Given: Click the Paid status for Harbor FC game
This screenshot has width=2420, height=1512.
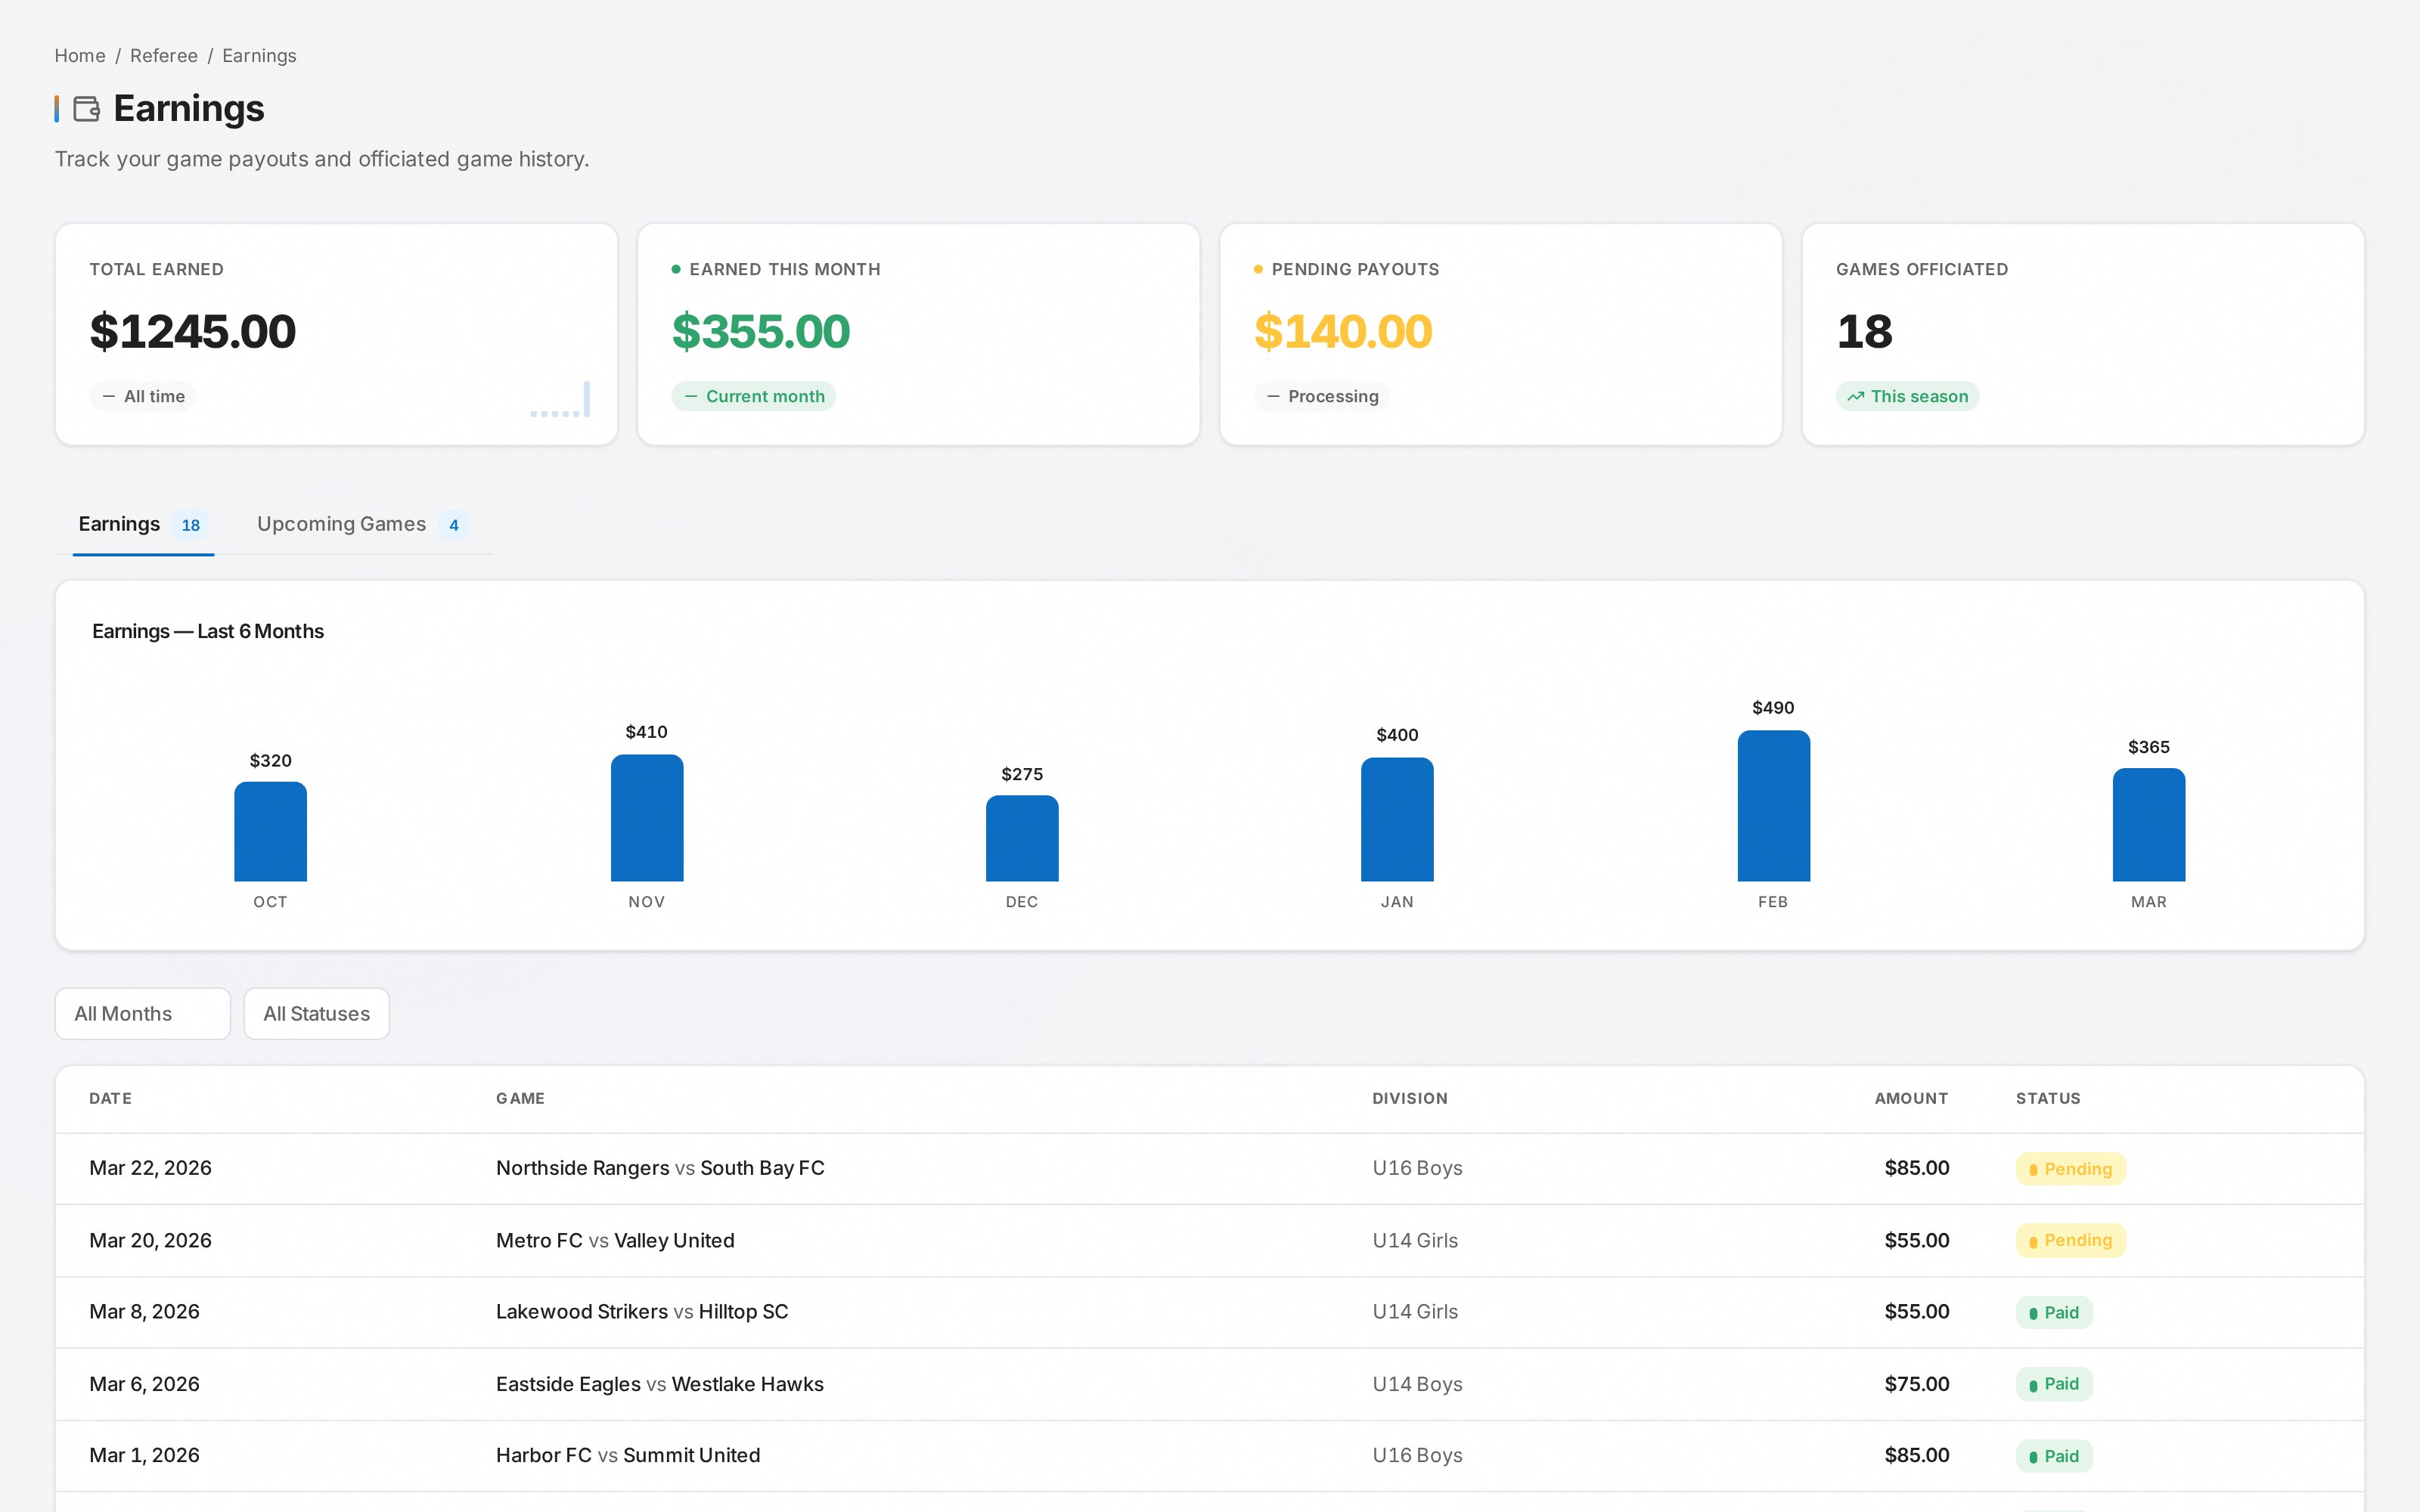Looking at the screenshot, I should pyautogui.click(x=2054, y=1457).
